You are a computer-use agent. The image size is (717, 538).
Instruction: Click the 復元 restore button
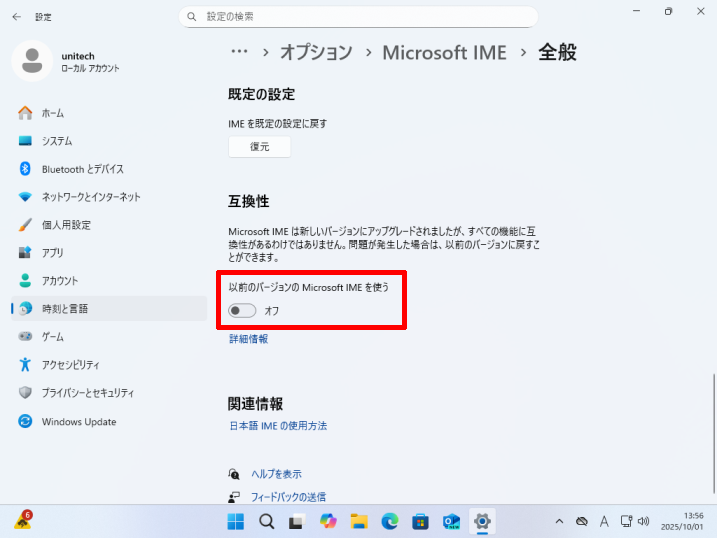click(259, 147)
